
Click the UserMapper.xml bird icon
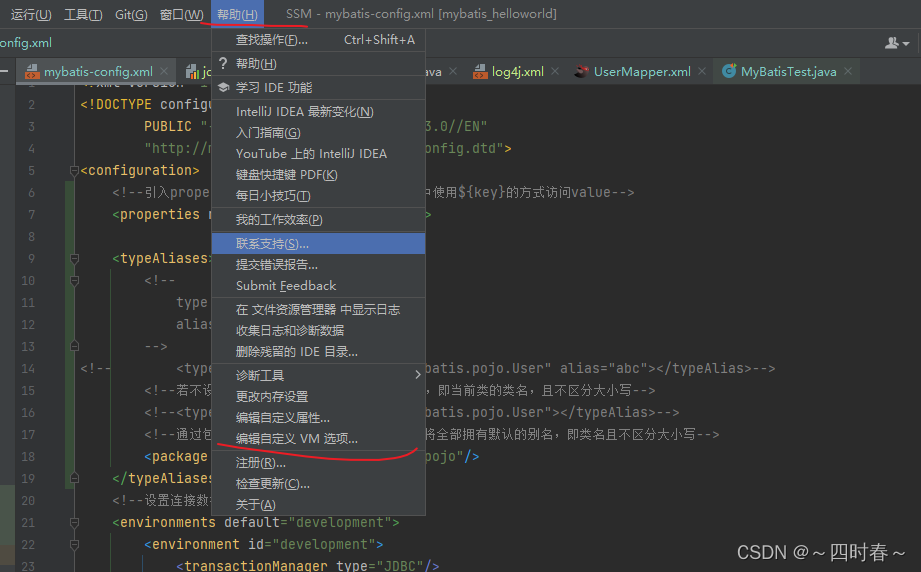pyautogui.click(x=581, y=71)
